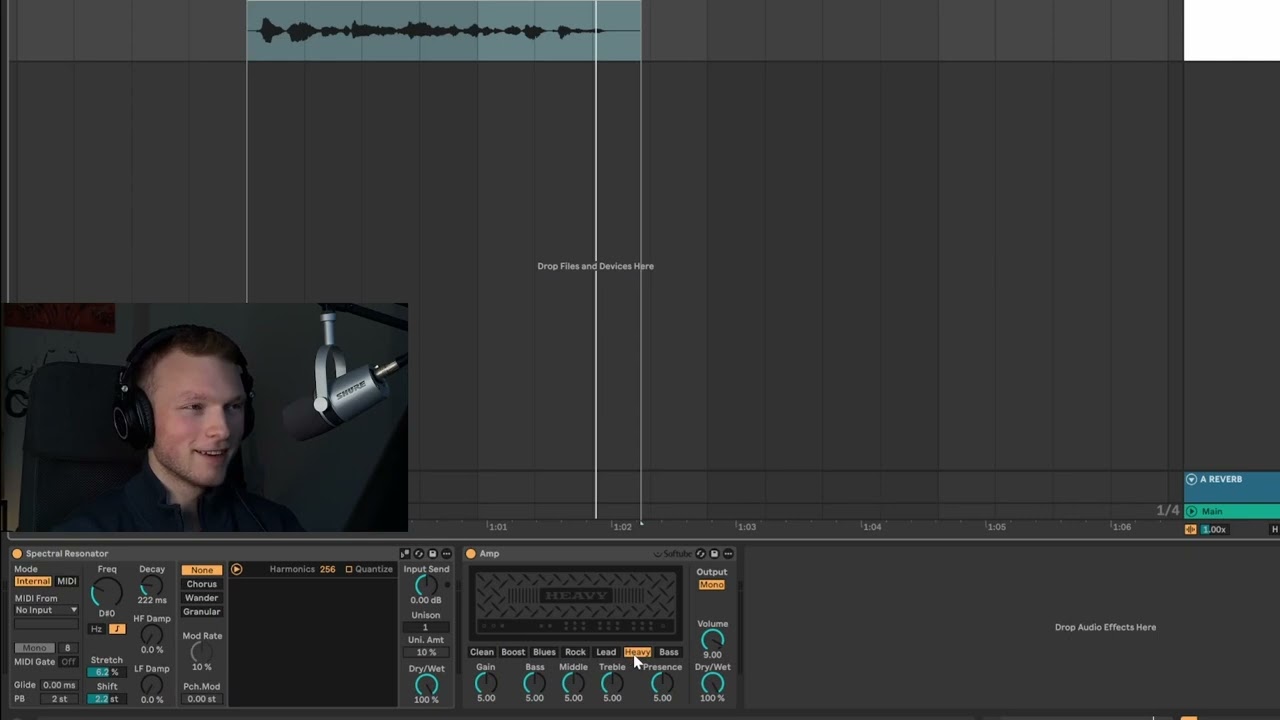Viewport: 1280px width, 720px height.
Task: Click Spectral Resonator hot-swap preset icon
Action: tap(419, 553)
